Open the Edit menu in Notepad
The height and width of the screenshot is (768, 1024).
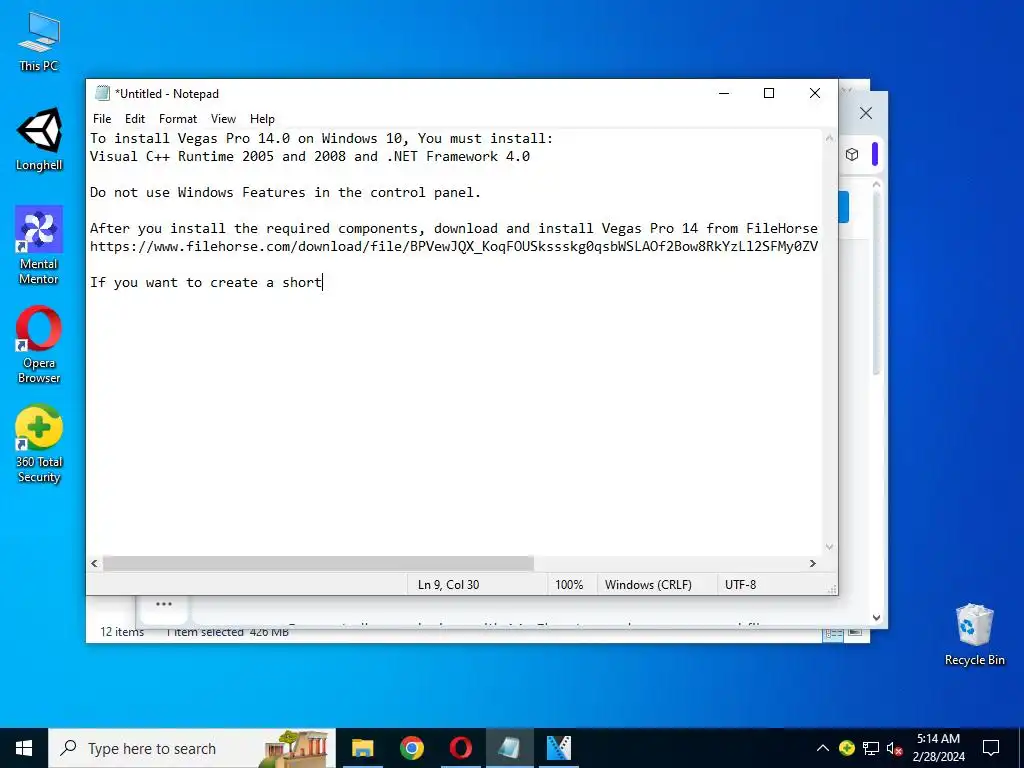(135, 119)
